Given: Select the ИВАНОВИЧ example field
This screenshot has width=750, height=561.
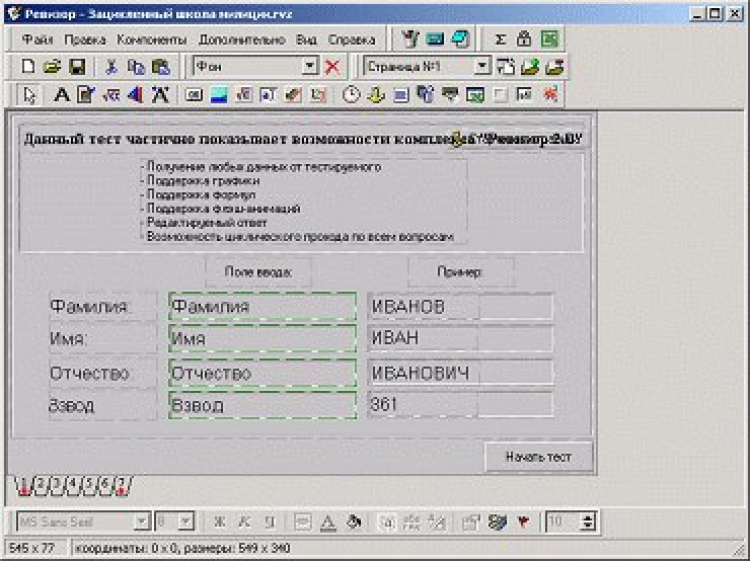Looking at the screenshot, I should pos(460,373).
